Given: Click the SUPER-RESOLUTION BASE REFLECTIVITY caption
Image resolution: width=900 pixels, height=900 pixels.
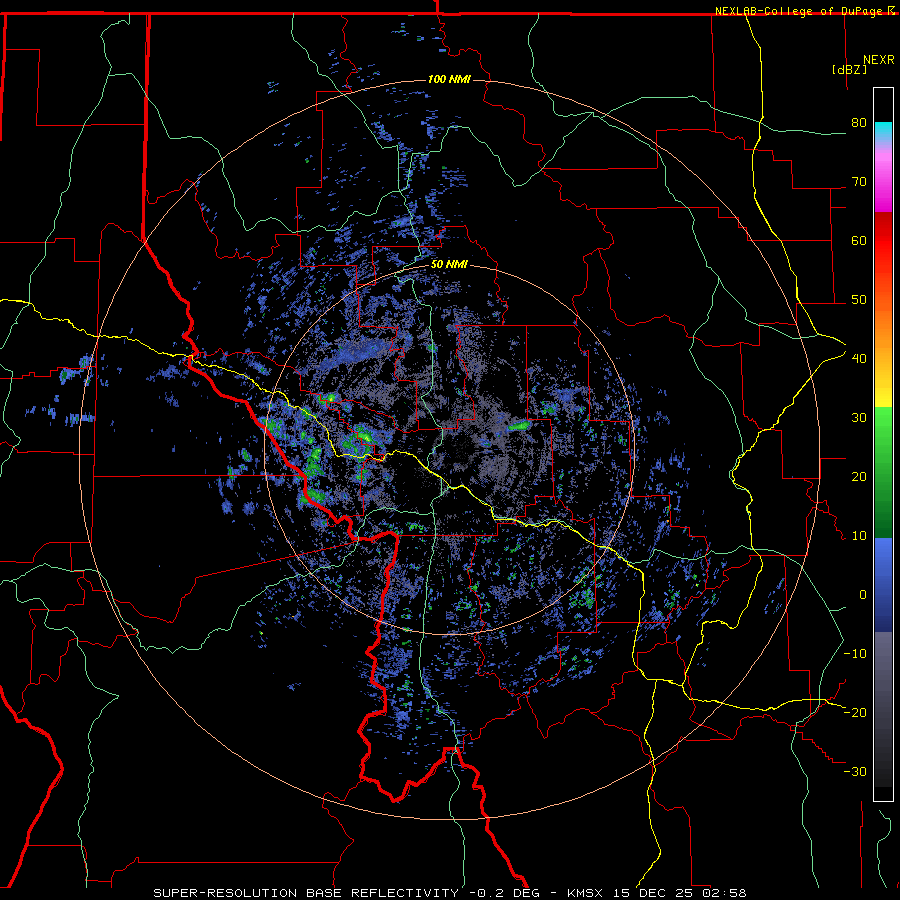Looking at the screenshot, I should tap(306, 893).
